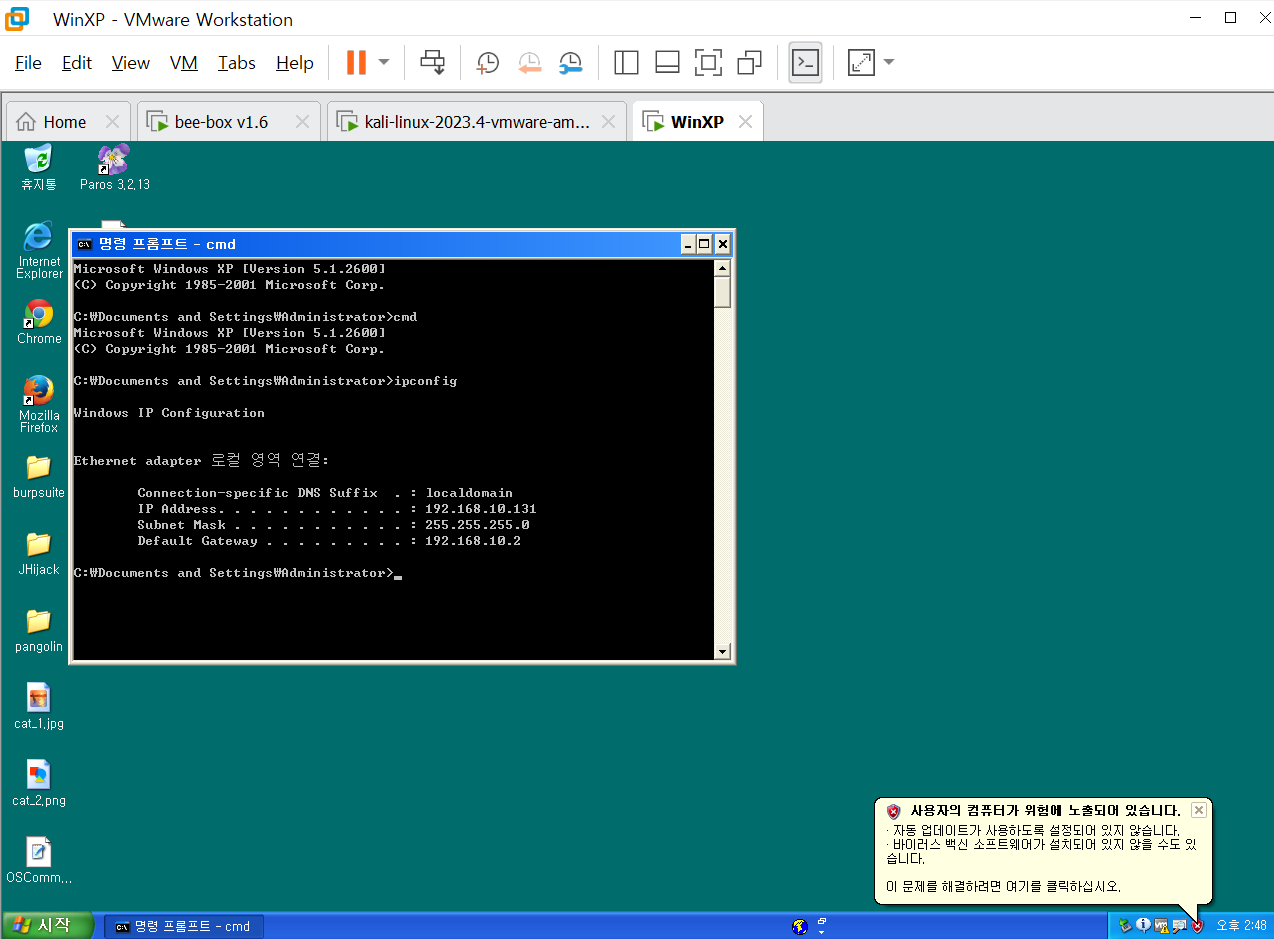Click cmd window scrollbar down arrow
Image resolution: width=1274 pixels, height=939 pixels.
pyautogui.click(x=723, y=652)
